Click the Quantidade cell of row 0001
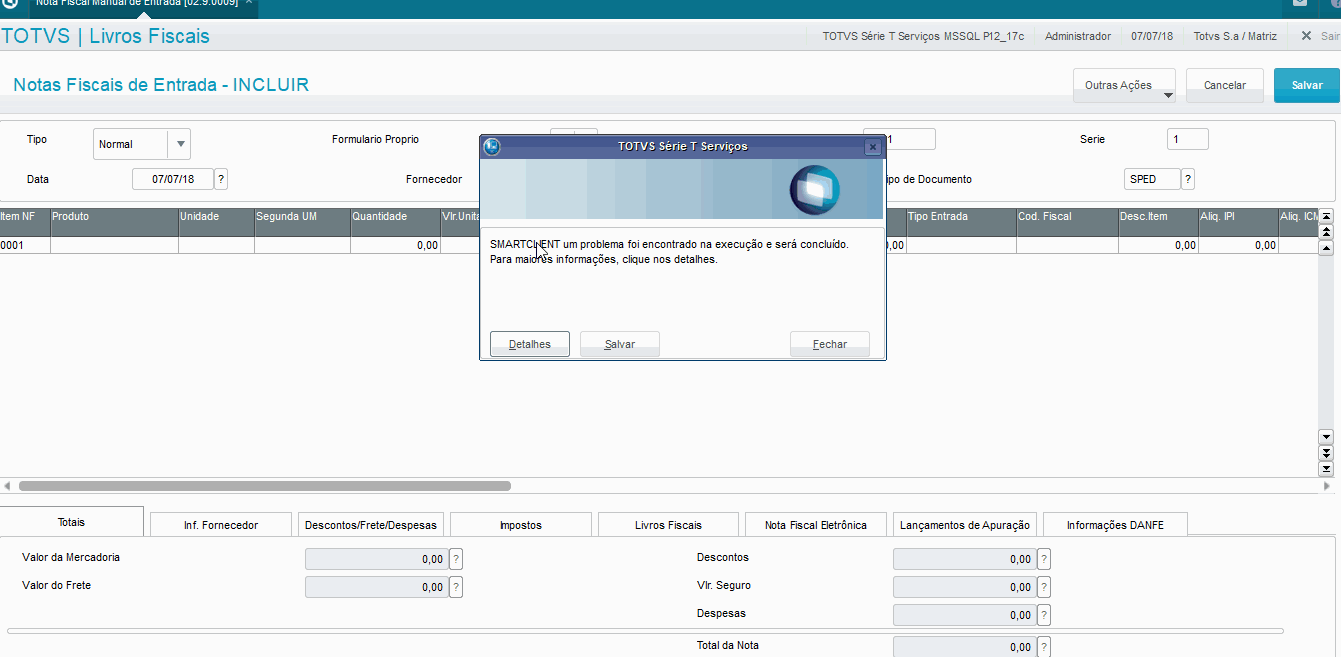The image size is (1341, 657). point(395,245)
